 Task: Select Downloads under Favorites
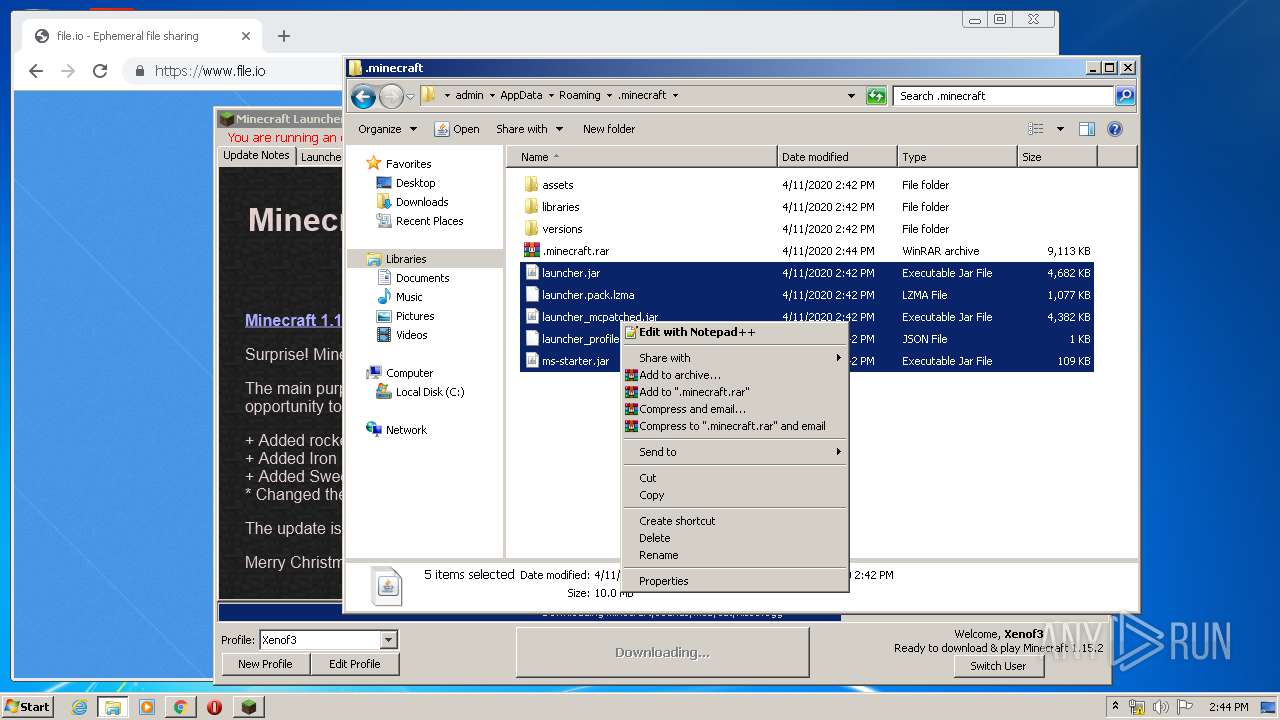422,202
